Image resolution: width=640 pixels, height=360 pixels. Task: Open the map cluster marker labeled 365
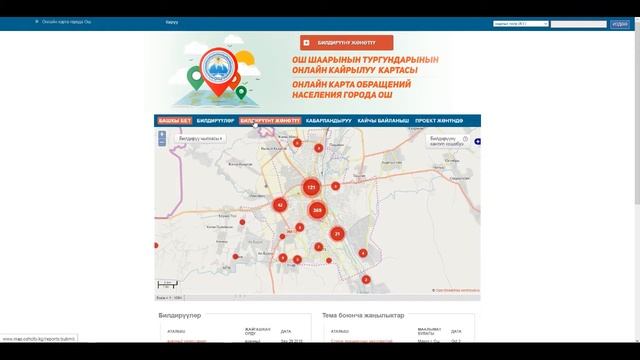point(317,211)
